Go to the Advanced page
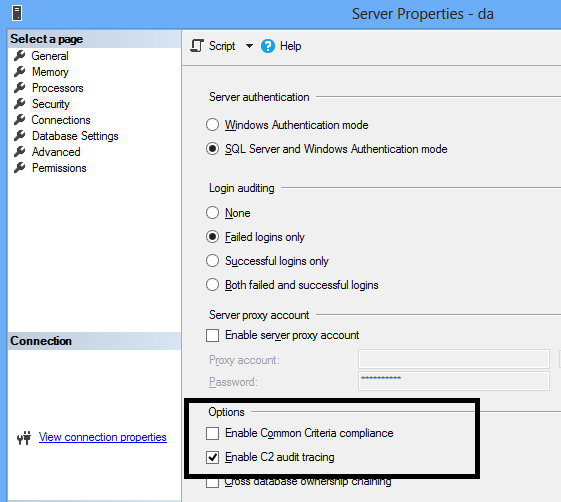The width and height of the screenshot is (561, 502). pos(56,152)
